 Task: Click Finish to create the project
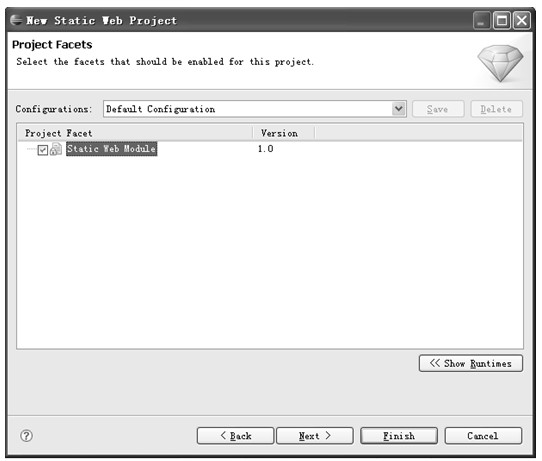click(399, 436)
